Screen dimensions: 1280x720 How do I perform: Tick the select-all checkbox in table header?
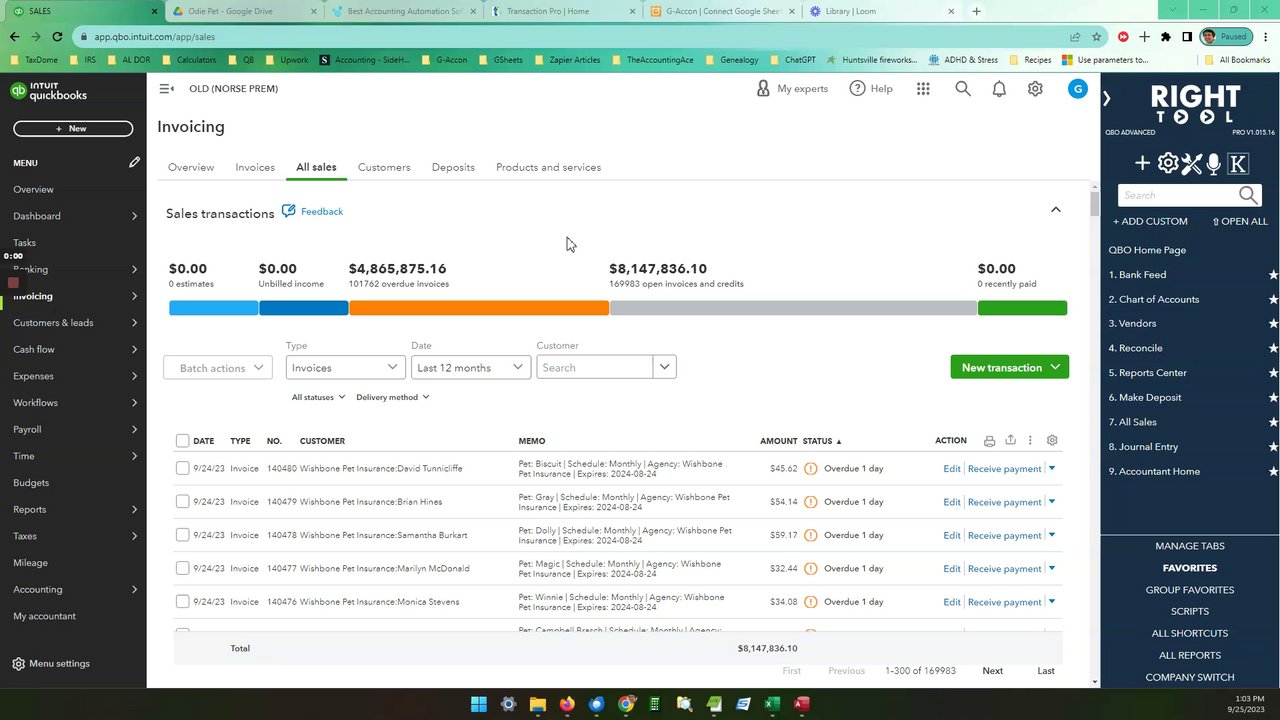pyautogui.click(x=182, y=441)
